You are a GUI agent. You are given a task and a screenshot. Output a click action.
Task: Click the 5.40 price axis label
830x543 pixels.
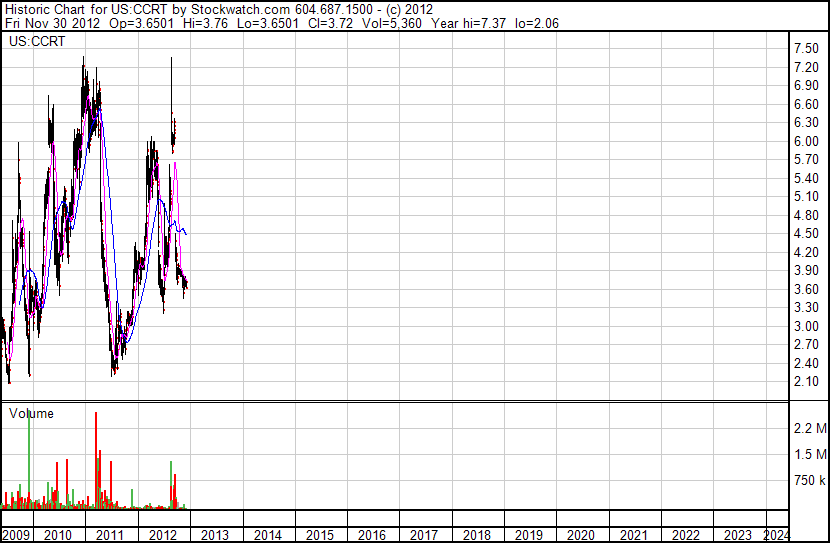pos(806,178)
